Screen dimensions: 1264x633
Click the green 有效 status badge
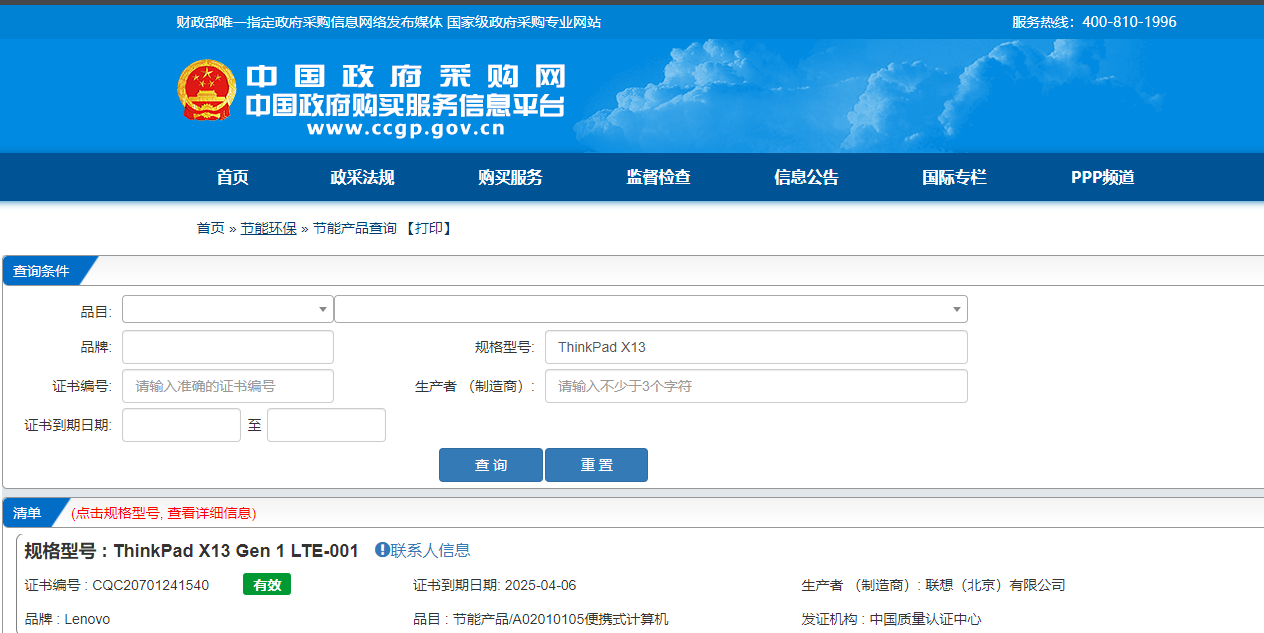point(267,585)
